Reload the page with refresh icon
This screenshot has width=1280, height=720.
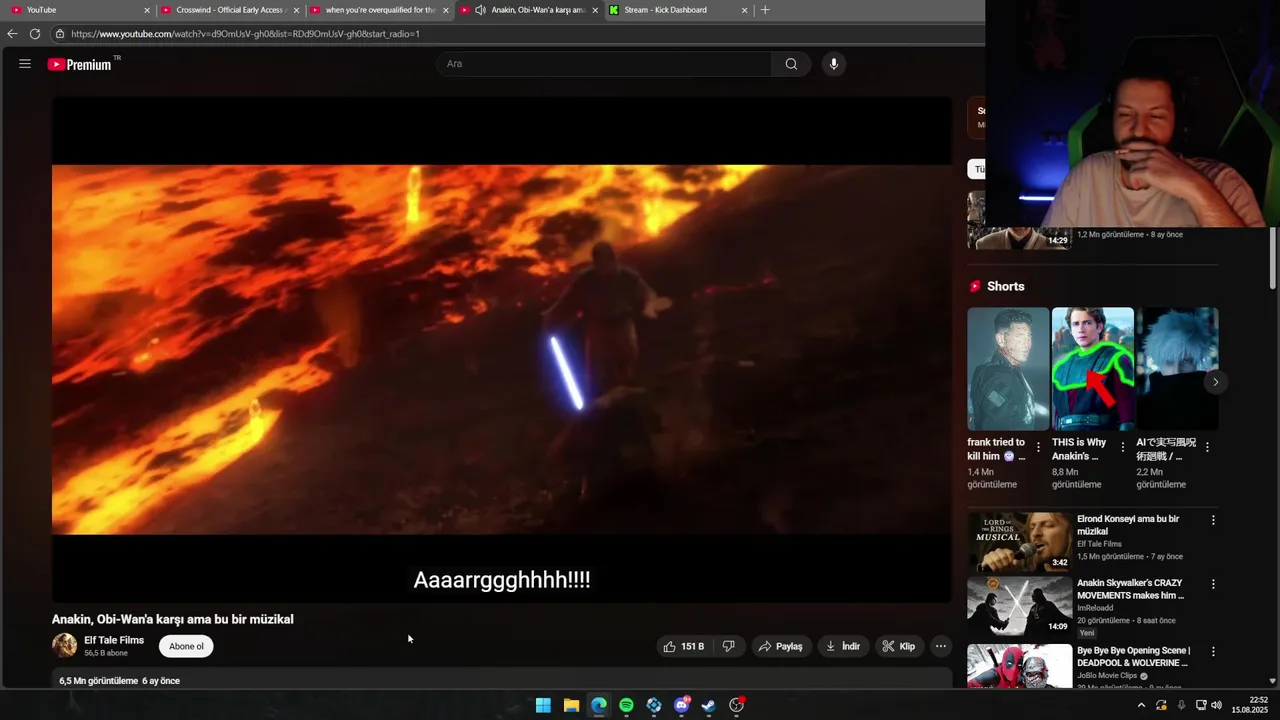pyautogui.click(x=35, y=34)
